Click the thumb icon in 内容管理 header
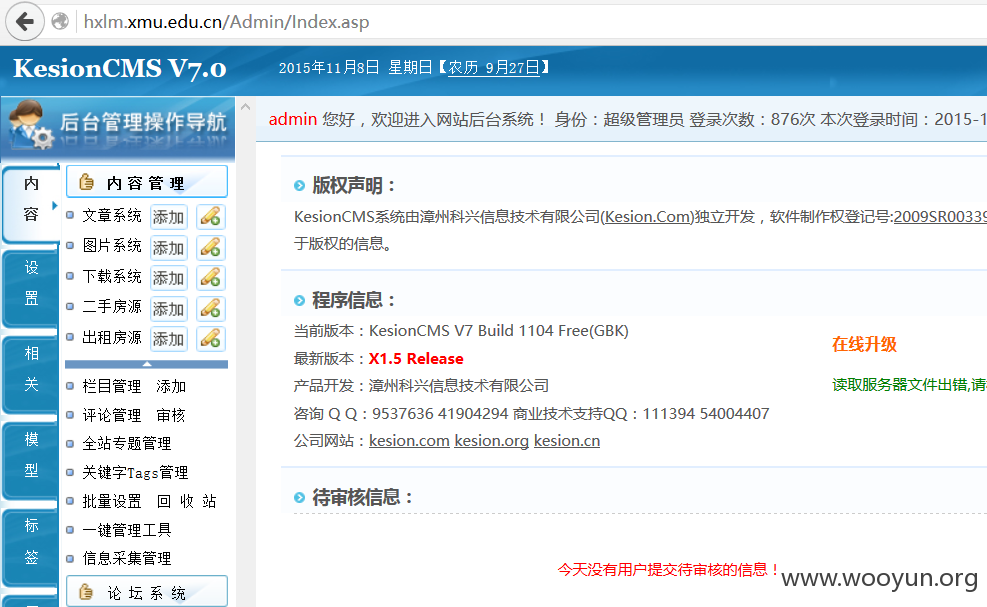This screenshot has height=607, width=987. point(86,182)
